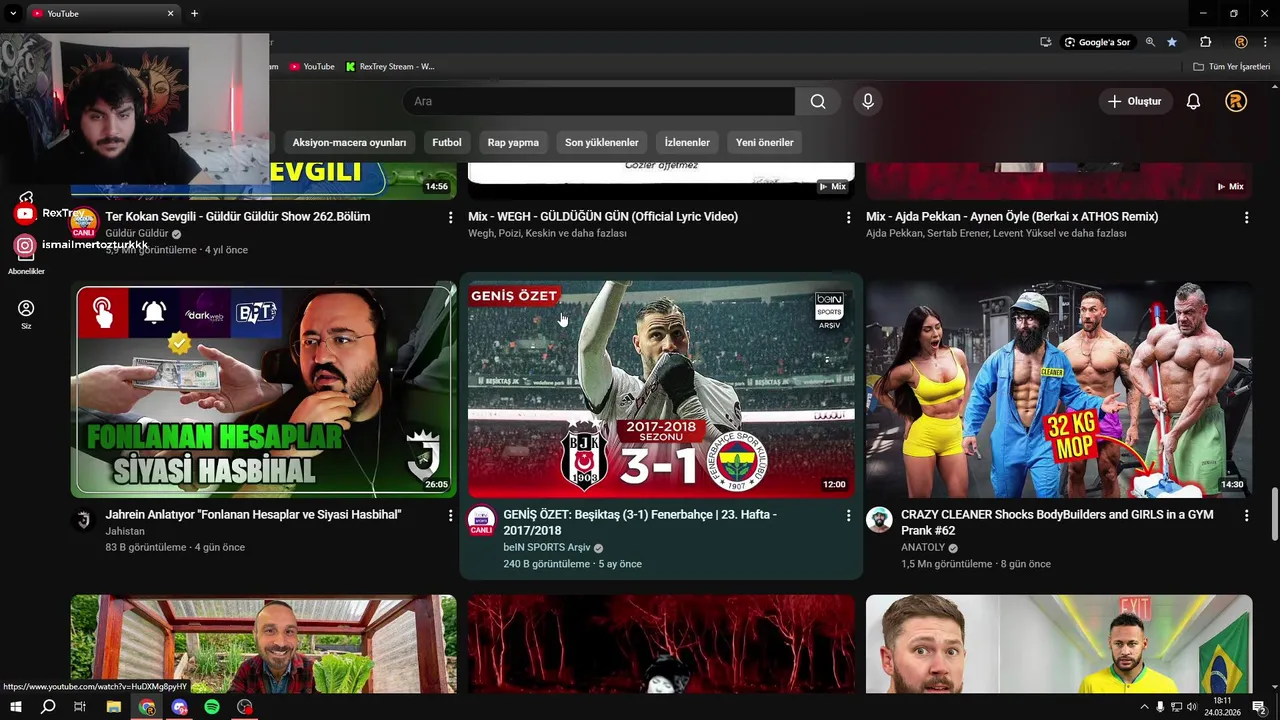Image resolution: width=1280 pixels, height=720 pixels.
Task: Click the bookmark star icon
Action: tap(1172, 42)
